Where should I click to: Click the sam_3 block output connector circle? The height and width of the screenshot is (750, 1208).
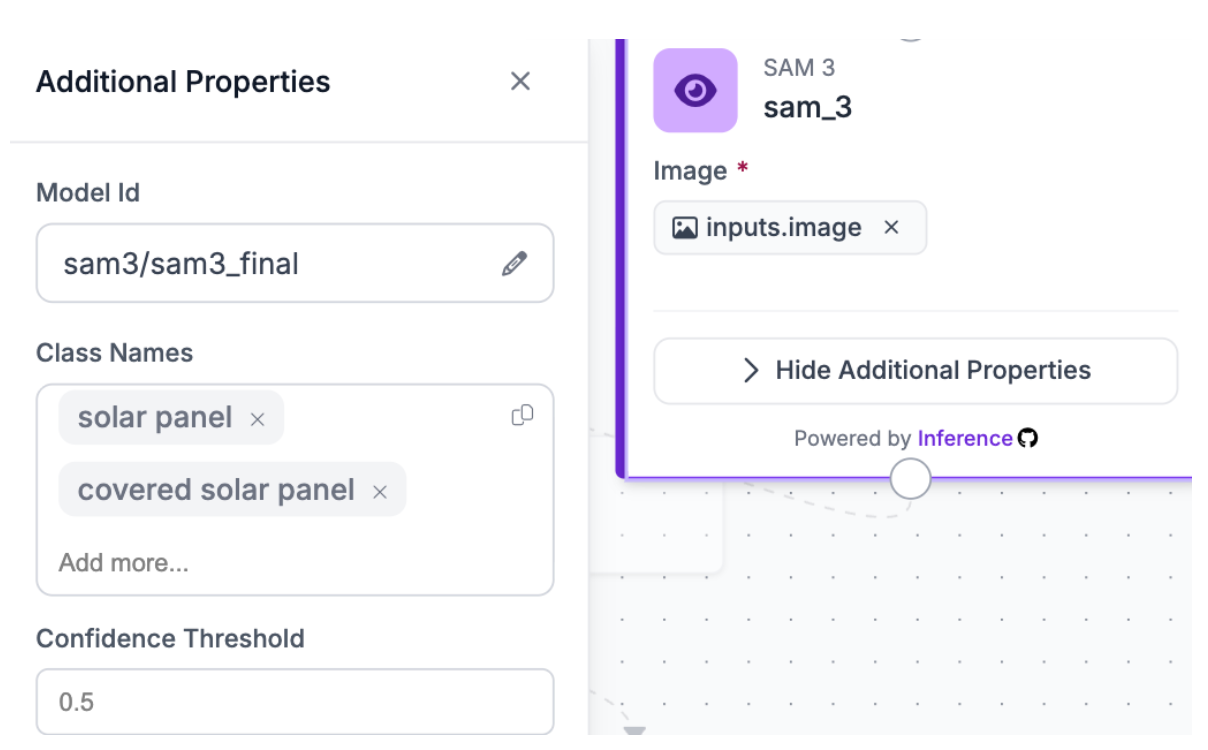910,480
